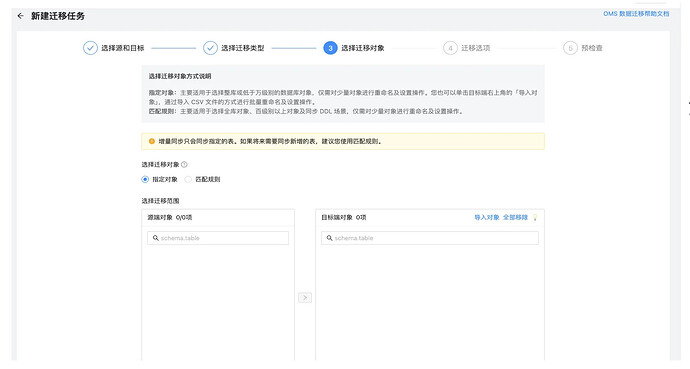Click the back arrow beside 新建迁移任务
The height and width of the screenshot is (369, 690).
click(20, 16)
